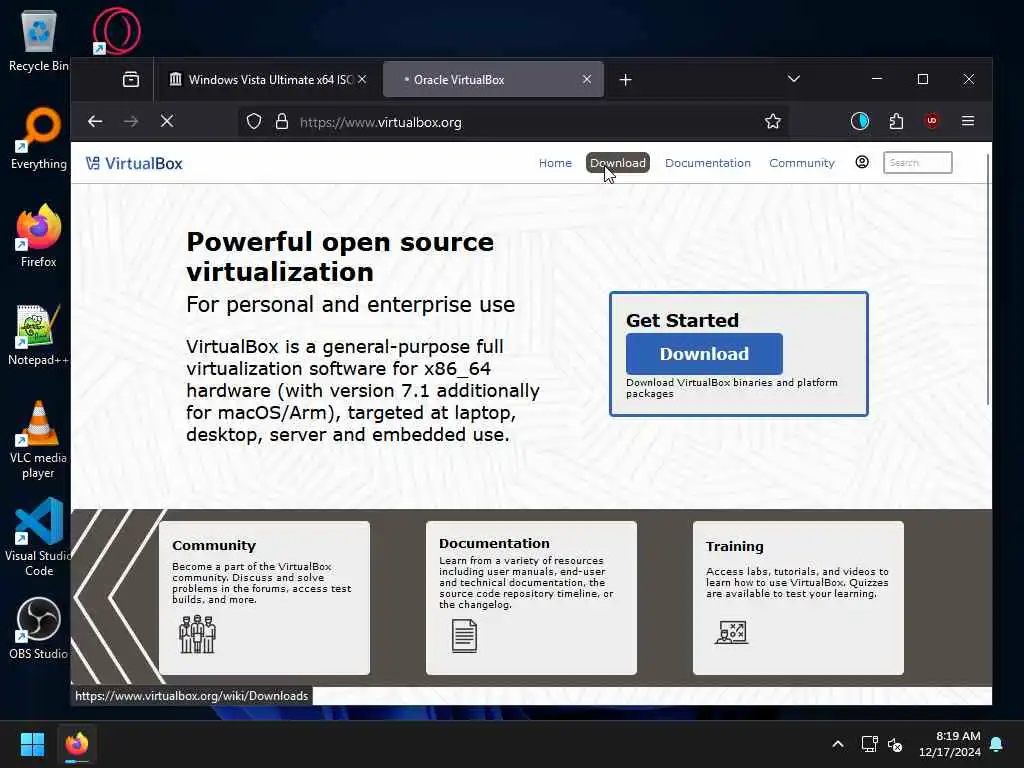The width and height of the screenshot is (1024, 768).
Task: Open the Community card heading
Action: tap(214, 545)
